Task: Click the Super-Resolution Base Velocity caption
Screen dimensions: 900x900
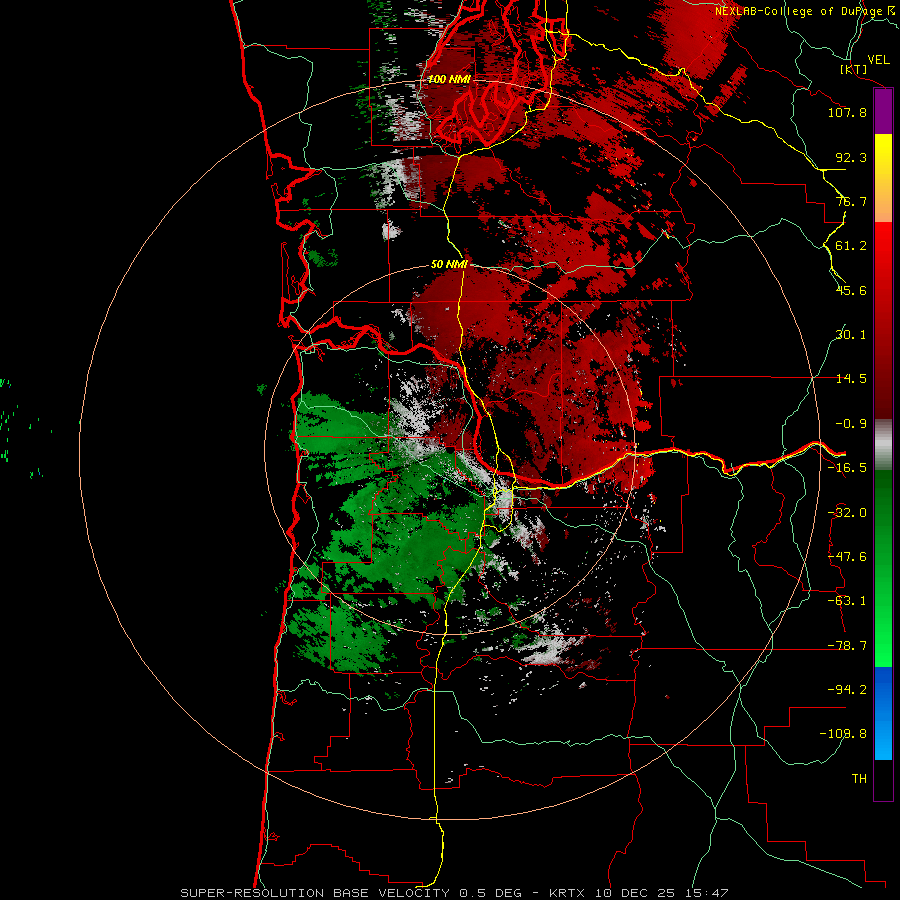Action: click(455, 893)
